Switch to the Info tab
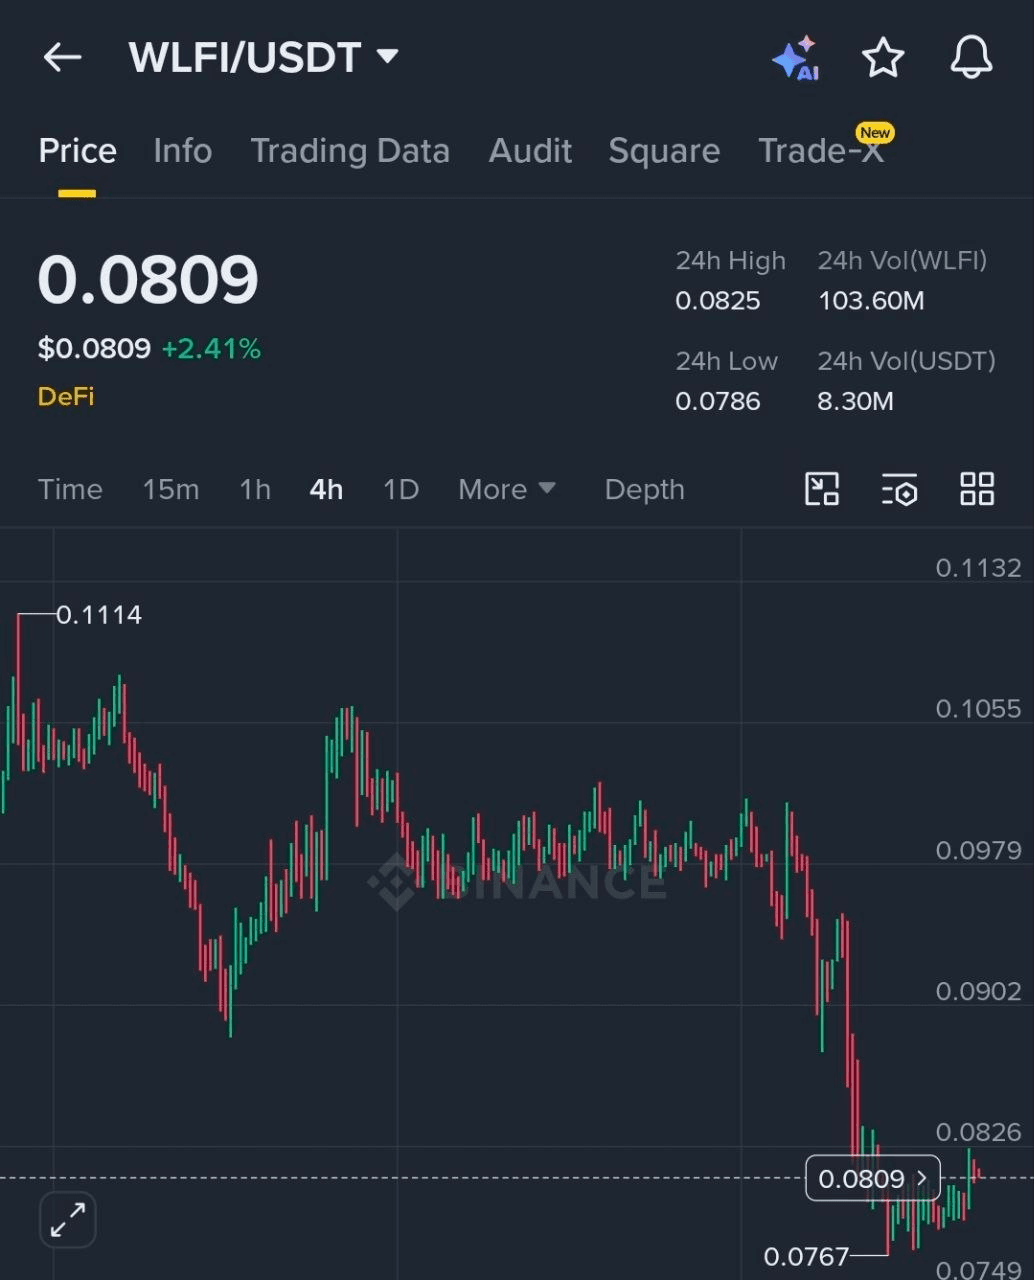The width and height of the screenshot is (1034, 1280). (182, 151)
